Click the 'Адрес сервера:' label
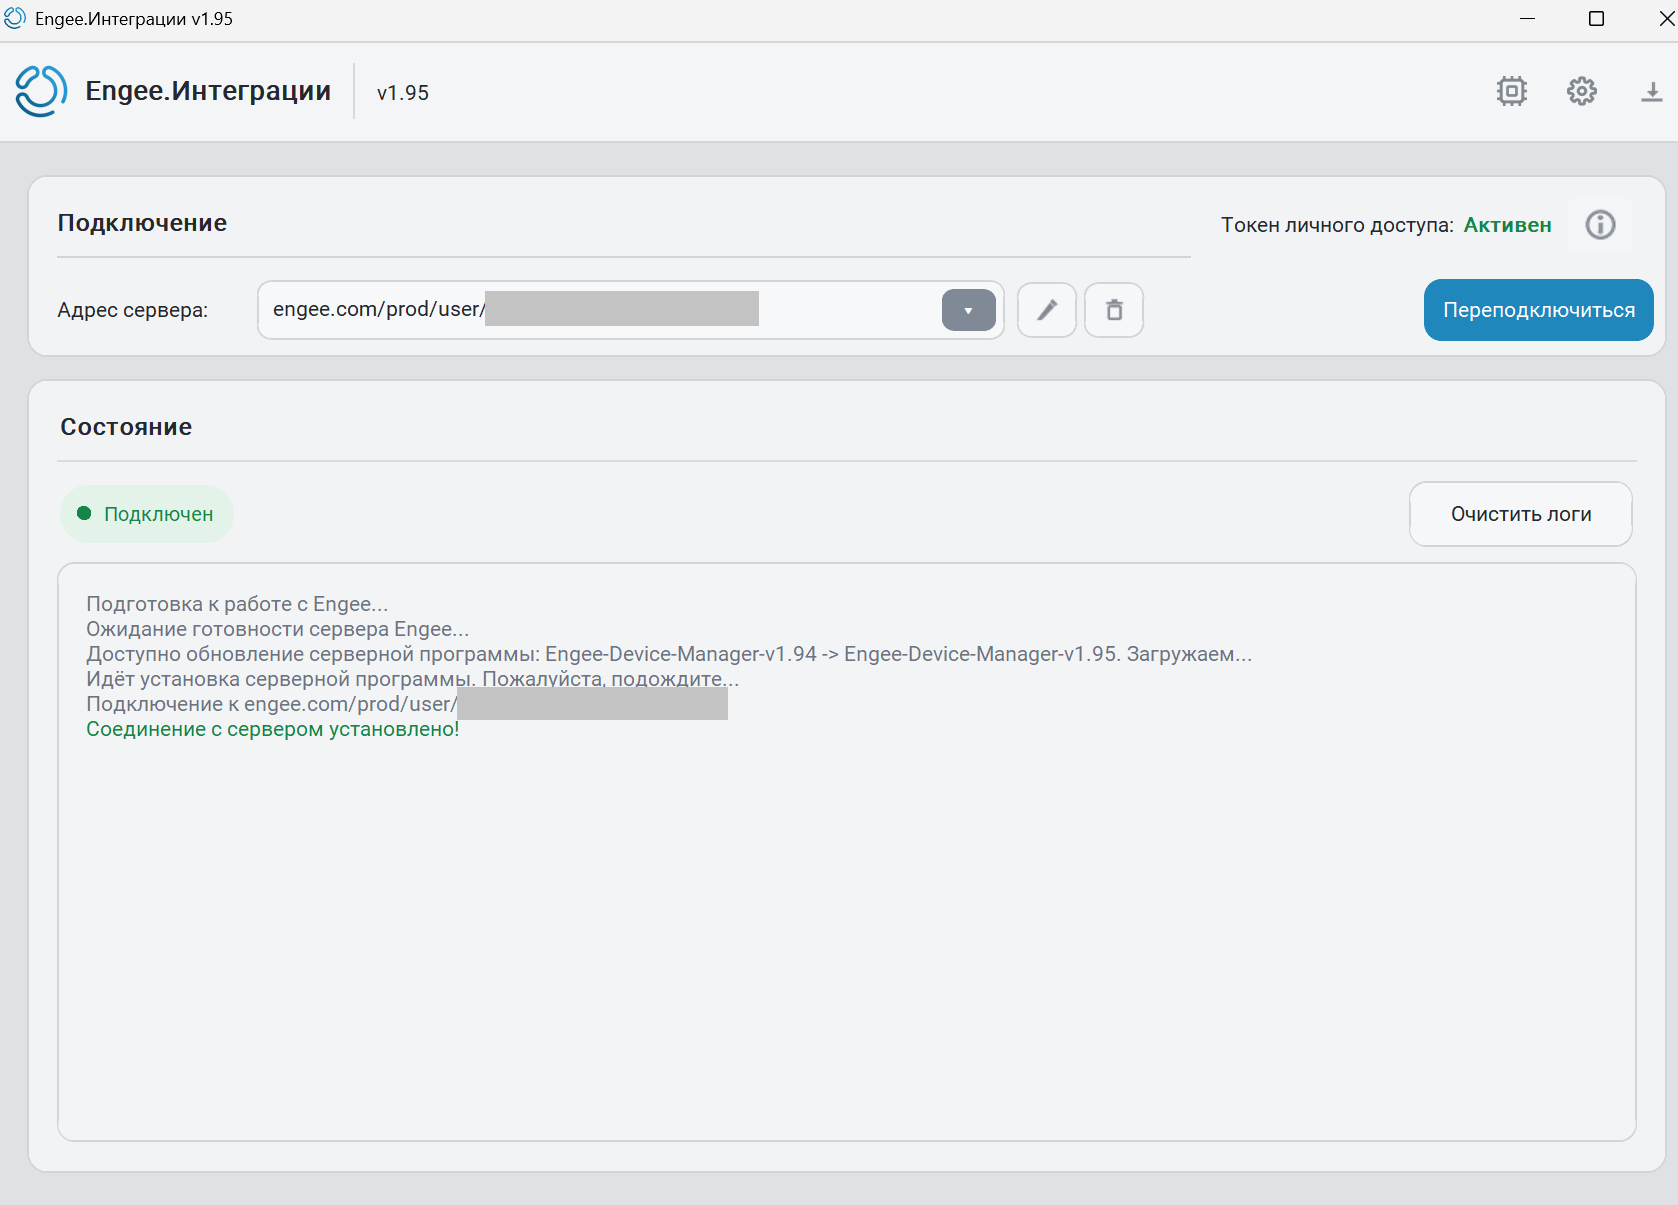Screen dimensions: 1678x1205 click(x=132, y=310)
